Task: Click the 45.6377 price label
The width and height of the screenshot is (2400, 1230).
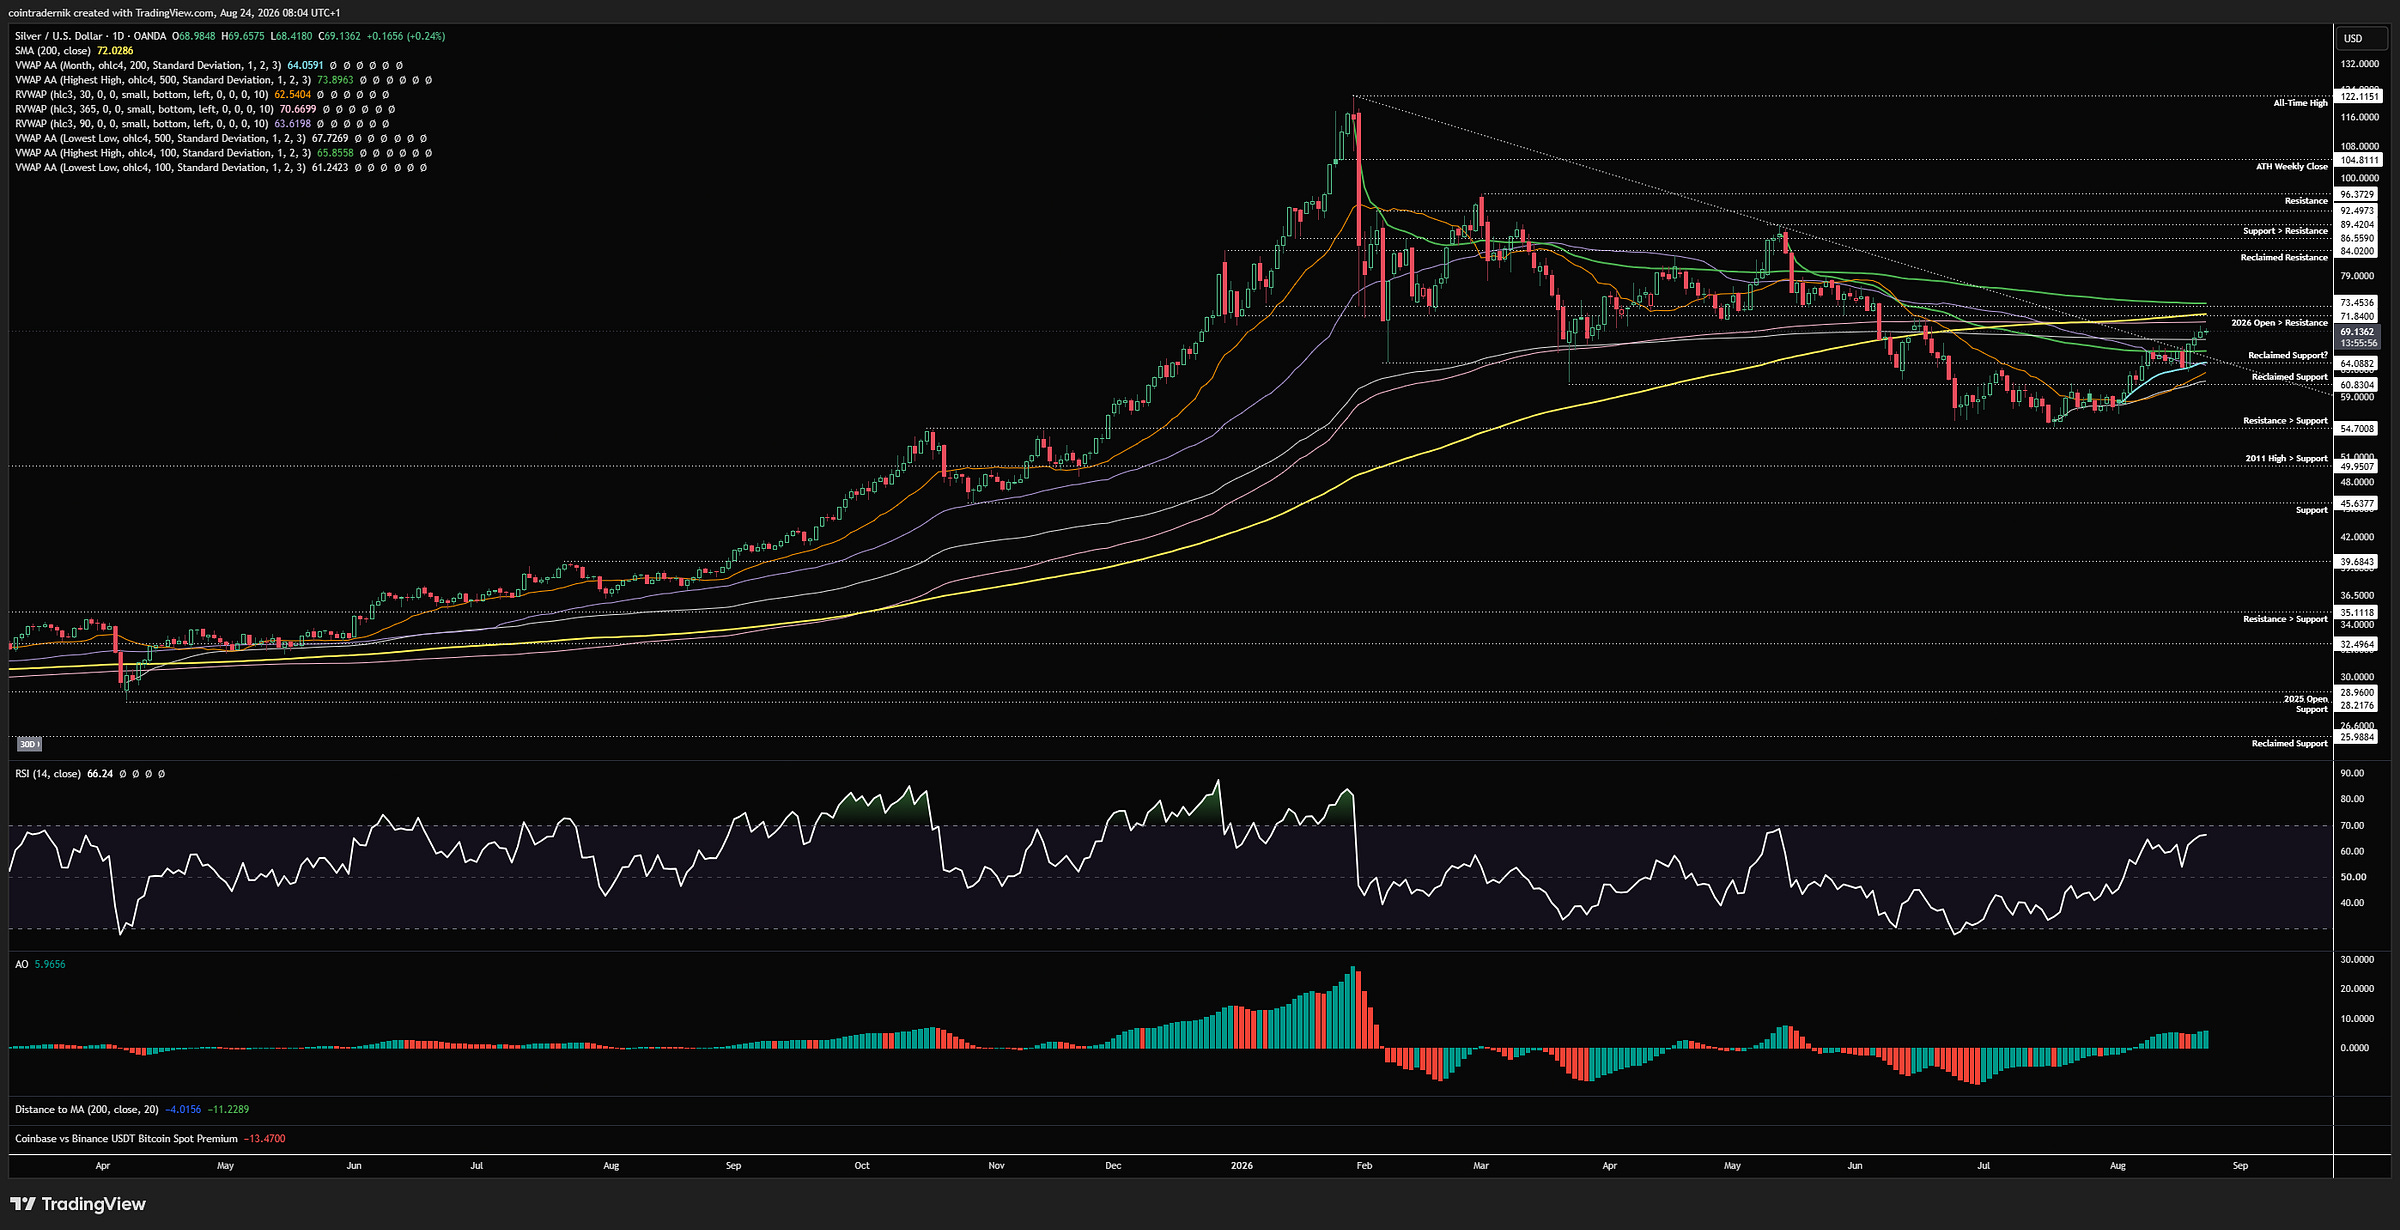Action: pyautogui.click(x=2357, y=504)
